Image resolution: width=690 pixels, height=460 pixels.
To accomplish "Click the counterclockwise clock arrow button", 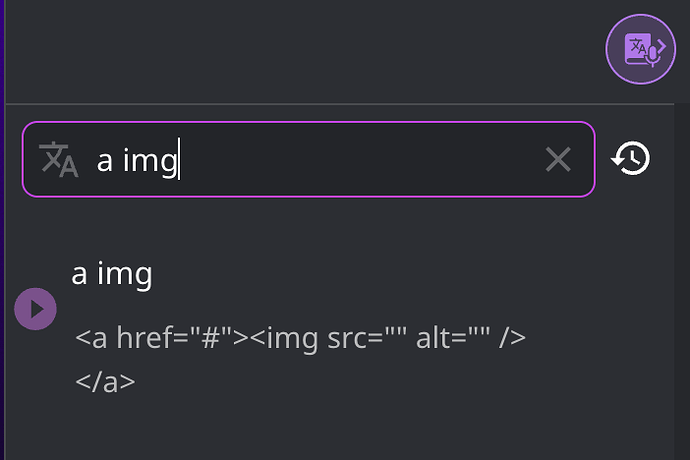I will pos(631,158).
